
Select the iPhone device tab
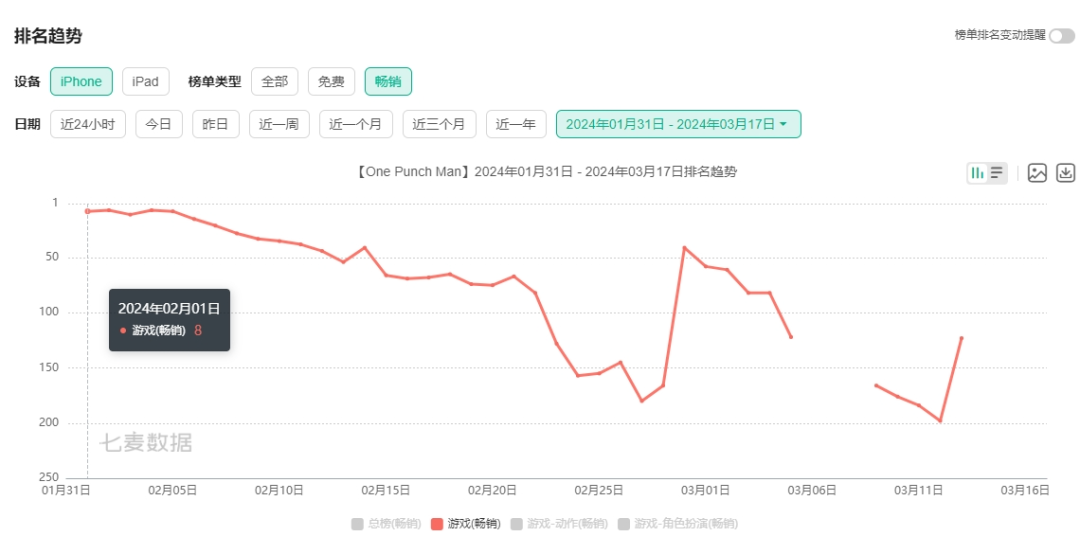coord(81,82)
